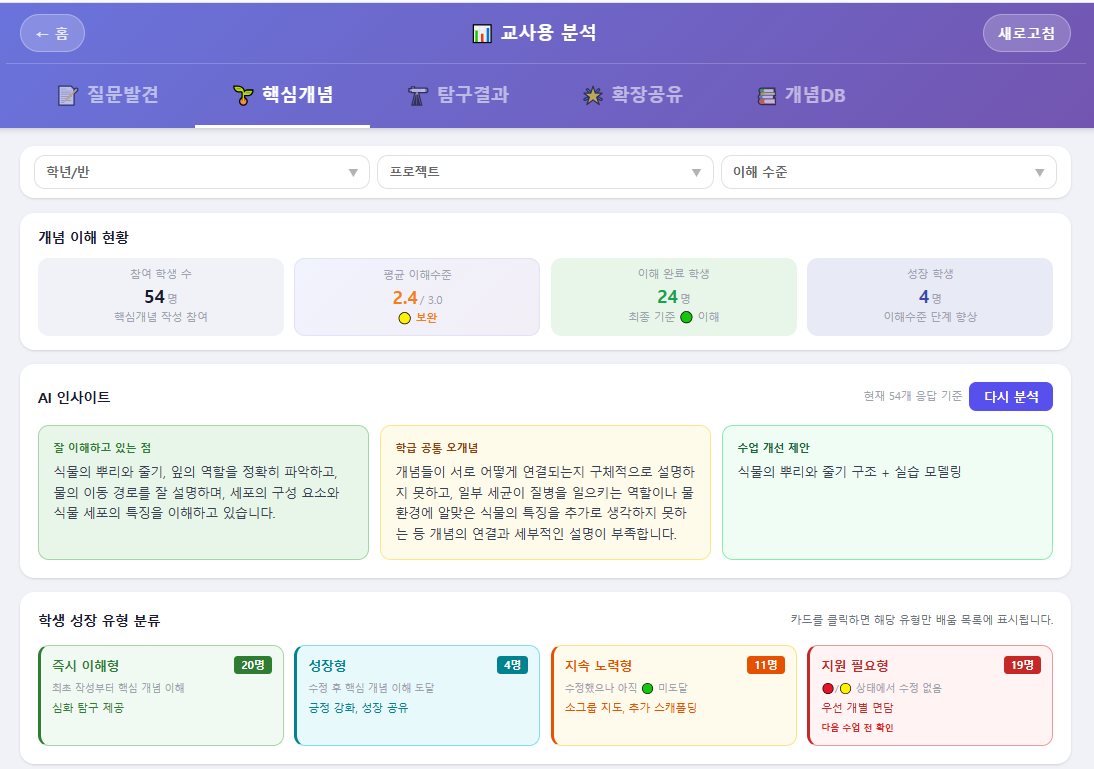
Task: Click the yellow circle next to 보완
Action: (x=405, y=318)
